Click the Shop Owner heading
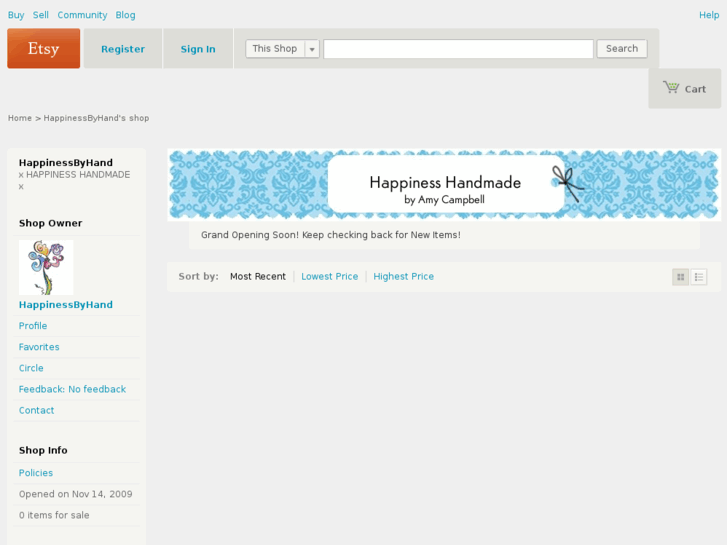This screenshot has height=545, width=727. tap(51, 223)
